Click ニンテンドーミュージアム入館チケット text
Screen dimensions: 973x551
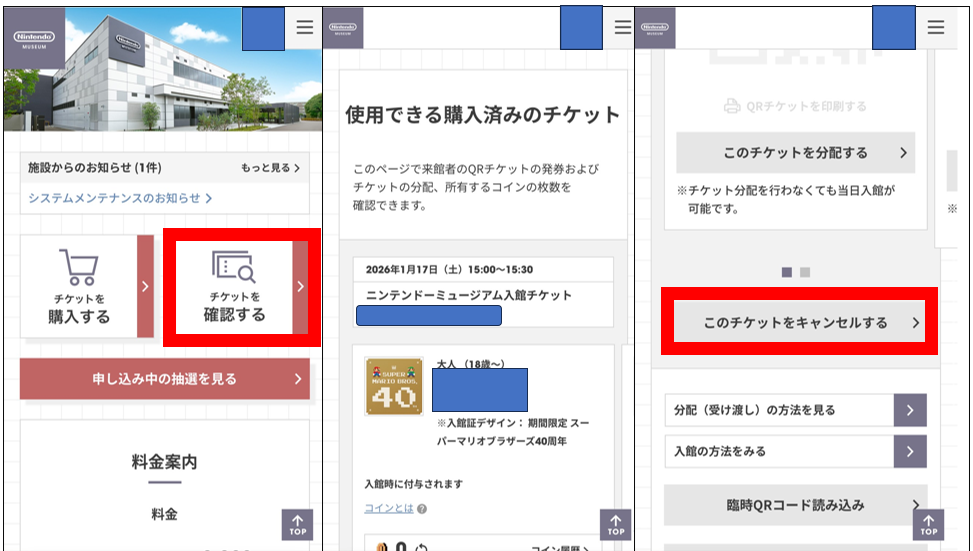pos(469,295)
